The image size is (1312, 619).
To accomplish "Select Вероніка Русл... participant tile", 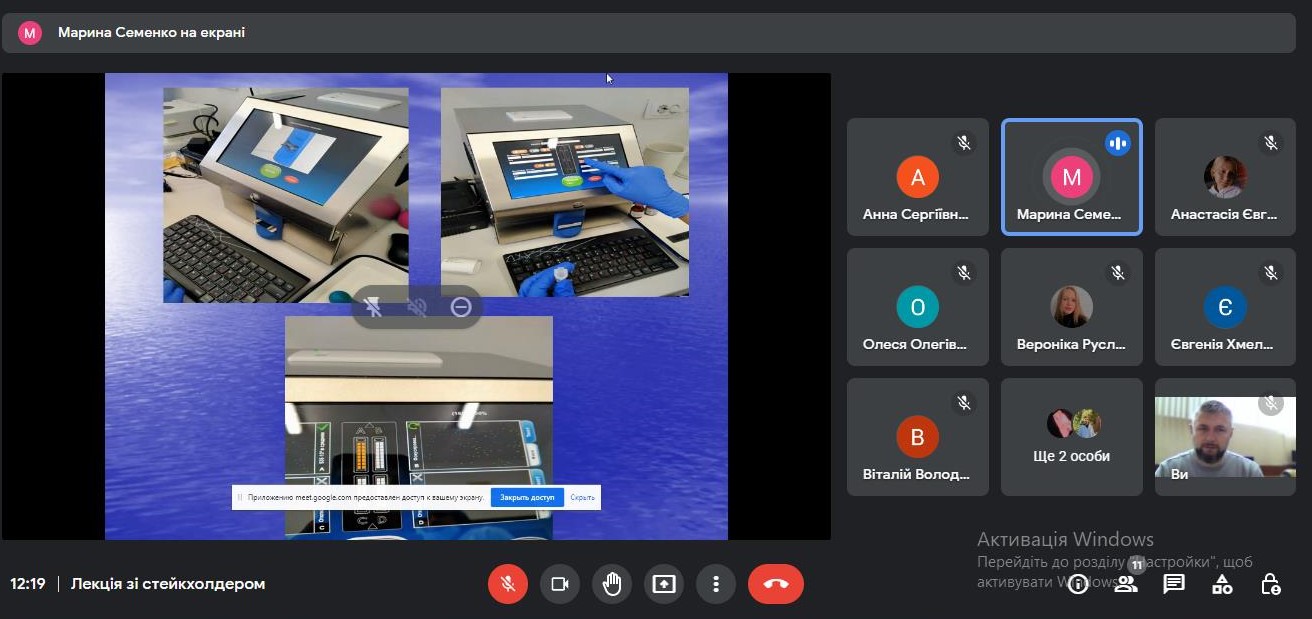I will (1072, 307).
